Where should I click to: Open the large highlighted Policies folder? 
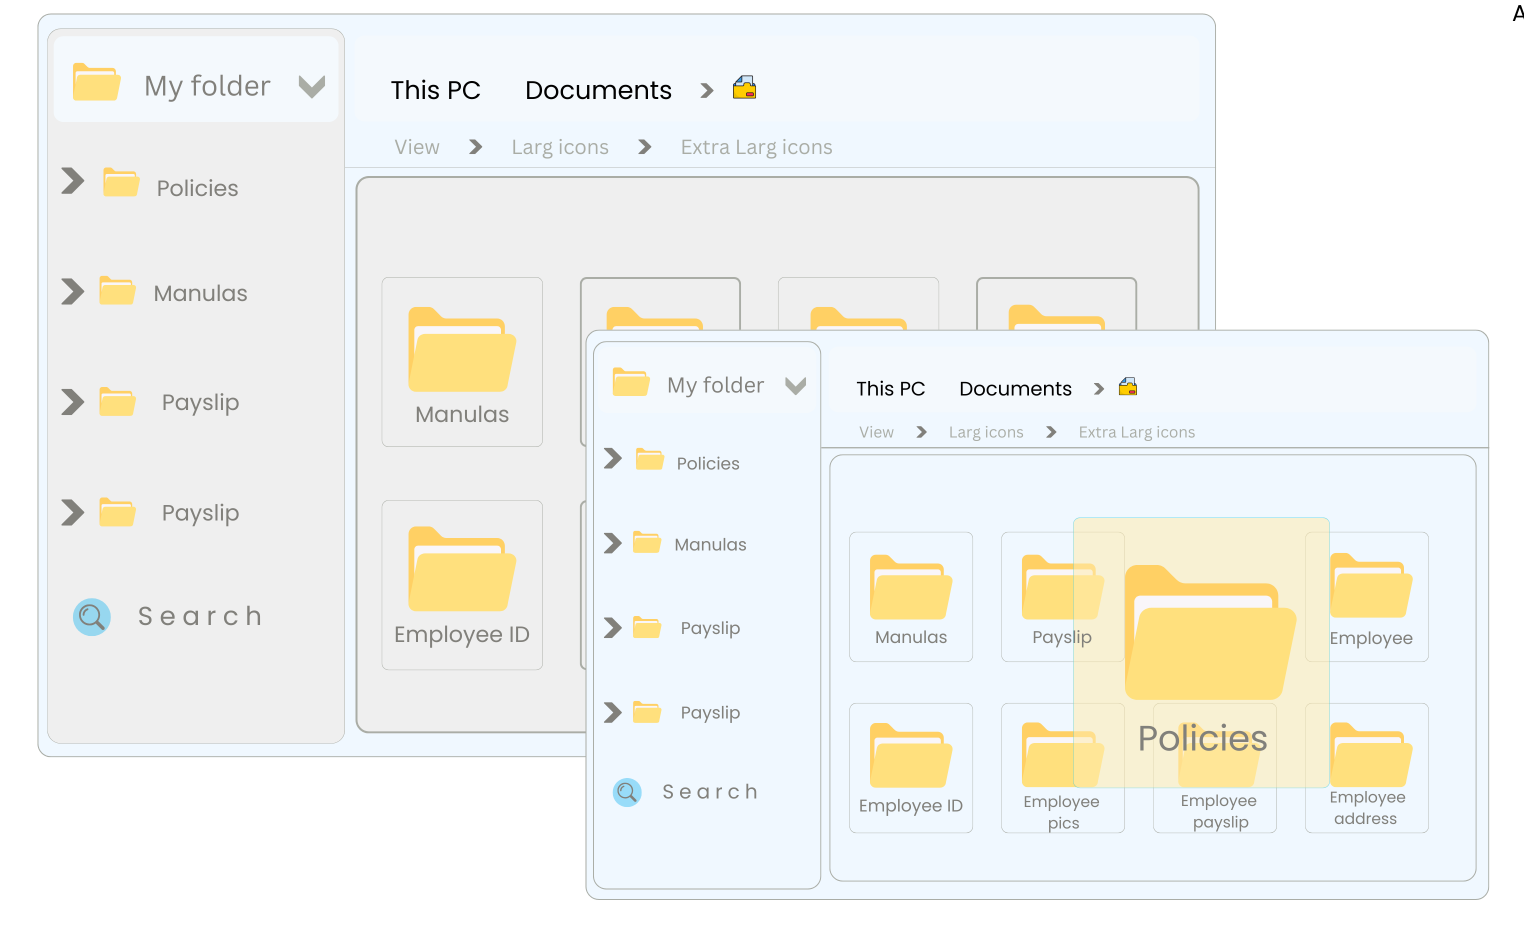1201,652
